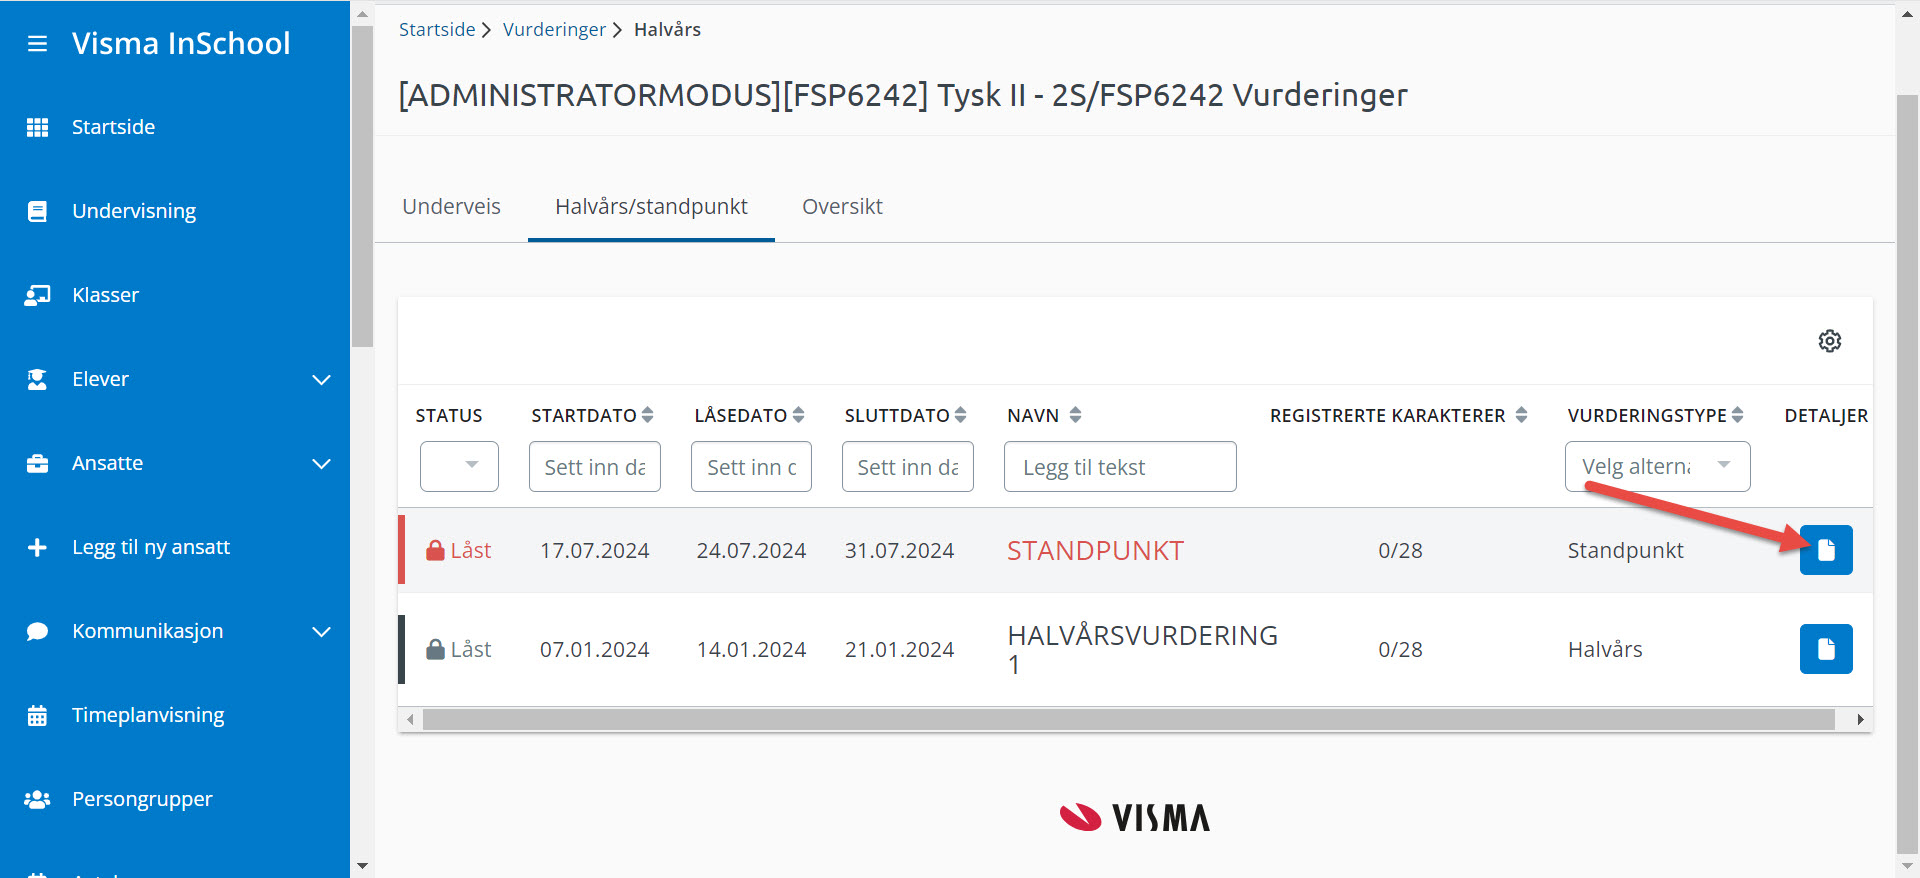The image size is (1920, 878).
Task: Toggle sort on LÅSEDATO column
Action: [x=798, y=415]
